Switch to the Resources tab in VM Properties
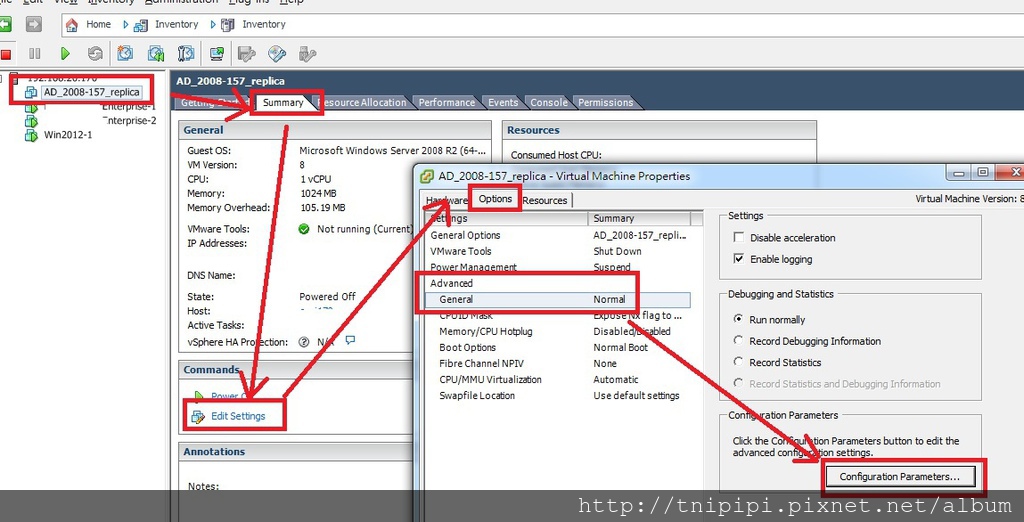This screenshot has width=1024, height=522. (x=545, y=201)
